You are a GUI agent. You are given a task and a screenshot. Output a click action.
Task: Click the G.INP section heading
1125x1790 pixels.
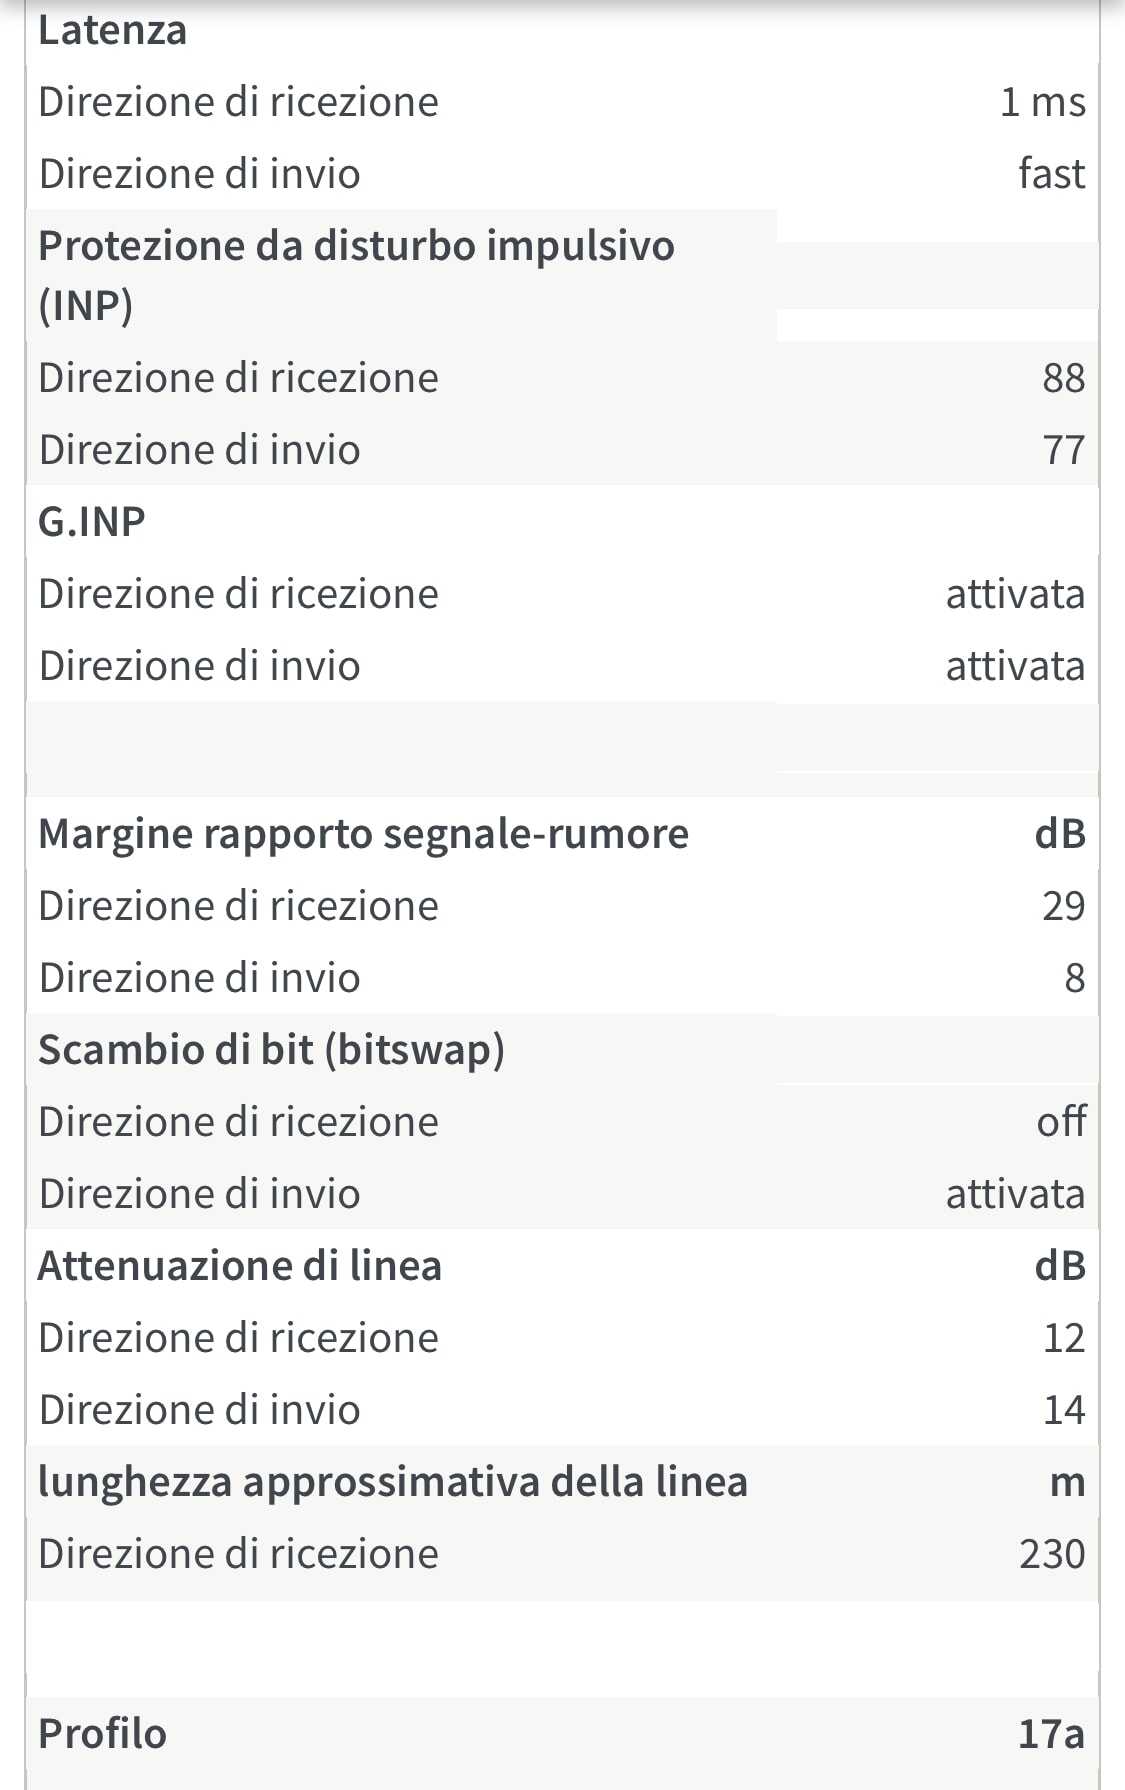[x=92, y=522]
